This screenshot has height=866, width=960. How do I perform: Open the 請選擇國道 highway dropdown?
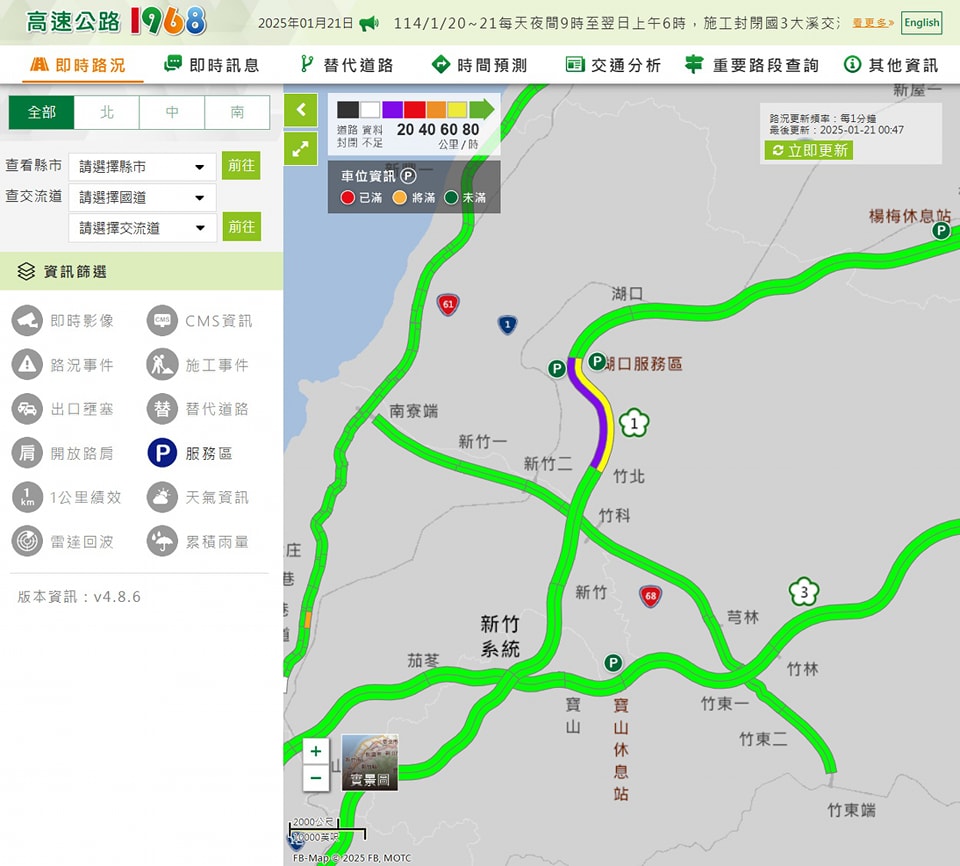[x=142, y=197]
